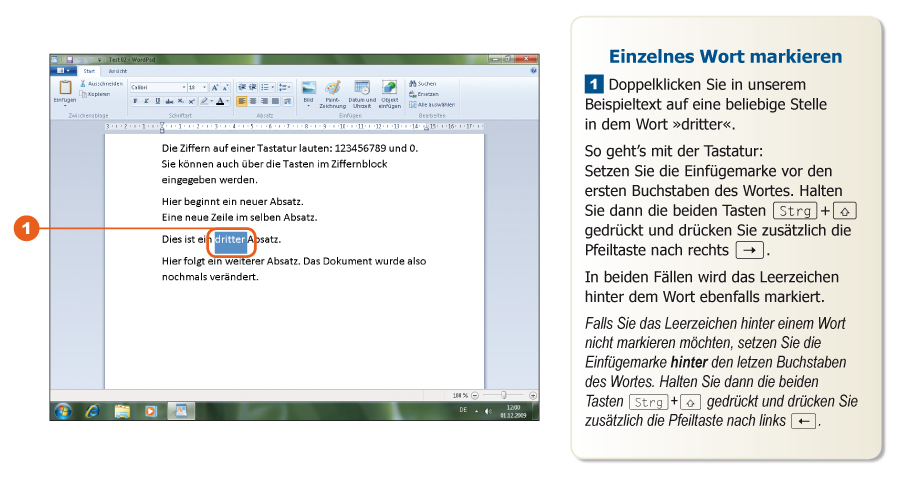Insert a Paint-Zeichnung drawing

pos(333,88)
